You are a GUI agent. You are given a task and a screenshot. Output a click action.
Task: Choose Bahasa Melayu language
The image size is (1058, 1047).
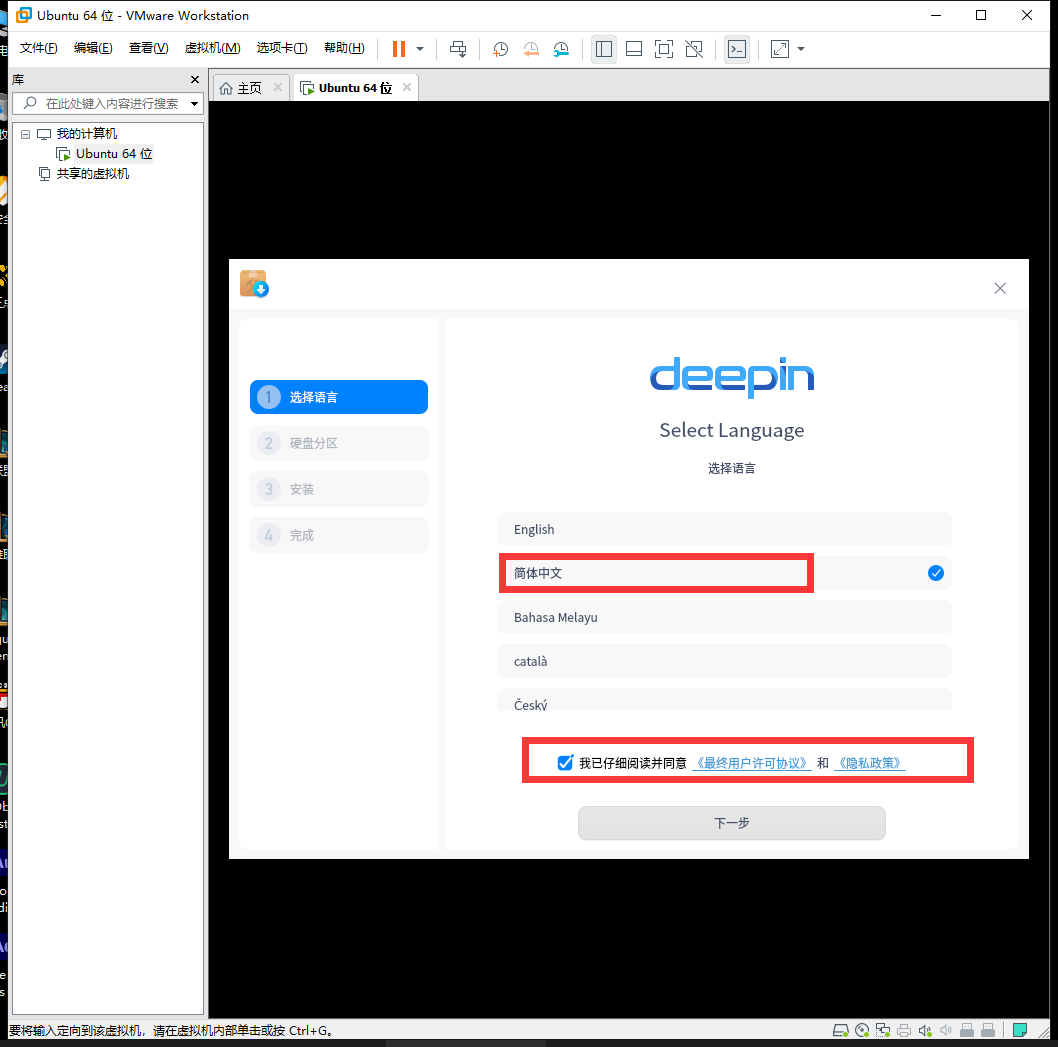(x=724, y=617)
